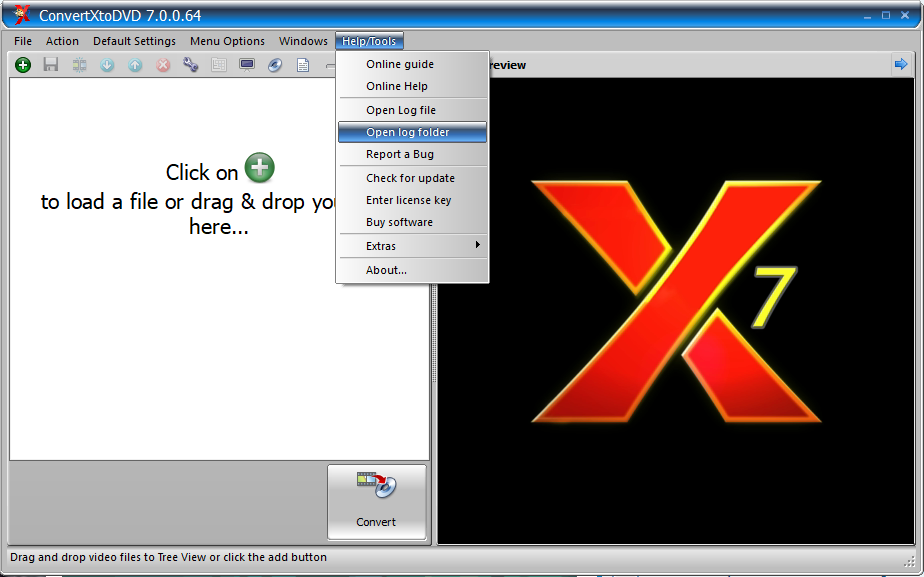Click the red remove item icon

click(163, 65)
